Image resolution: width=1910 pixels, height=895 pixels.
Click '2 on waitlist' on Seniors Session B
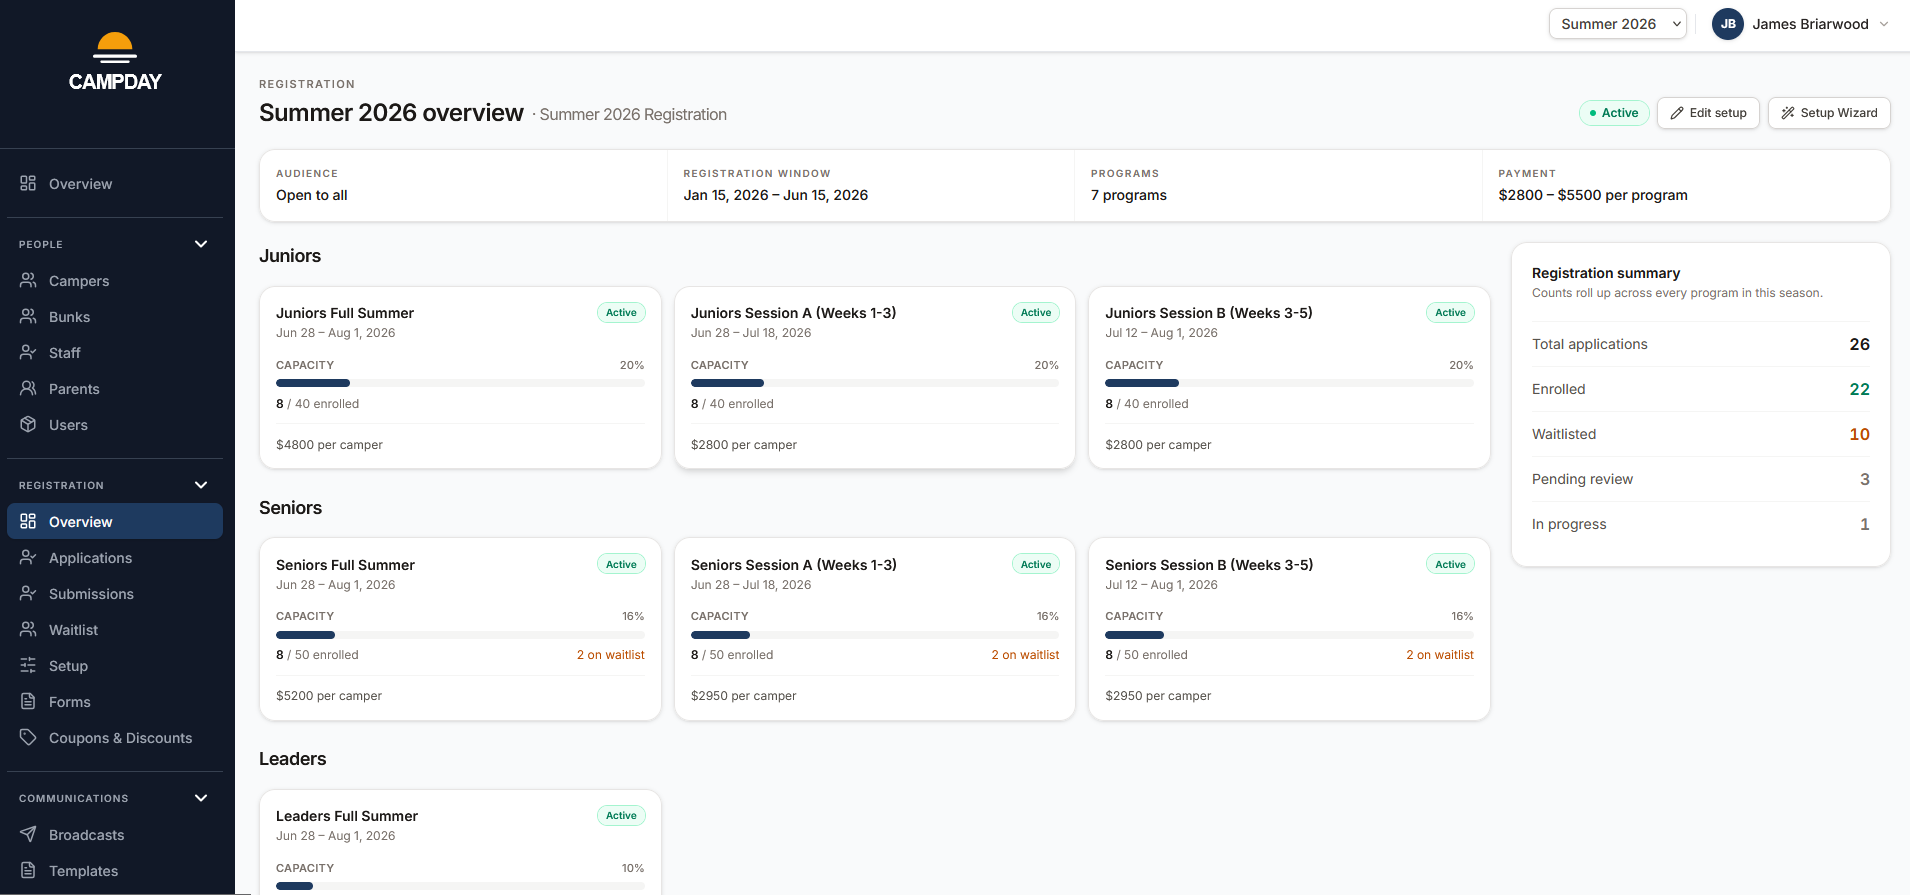click(x=1439, y=655)
